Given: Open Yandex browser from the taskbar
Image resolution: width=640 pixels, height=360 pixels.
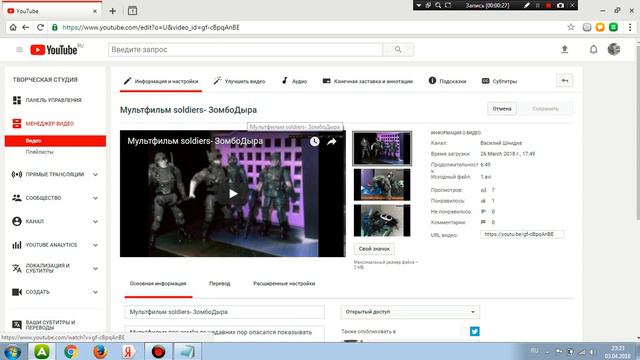Looking at the screenshot, I should (129, 351).
